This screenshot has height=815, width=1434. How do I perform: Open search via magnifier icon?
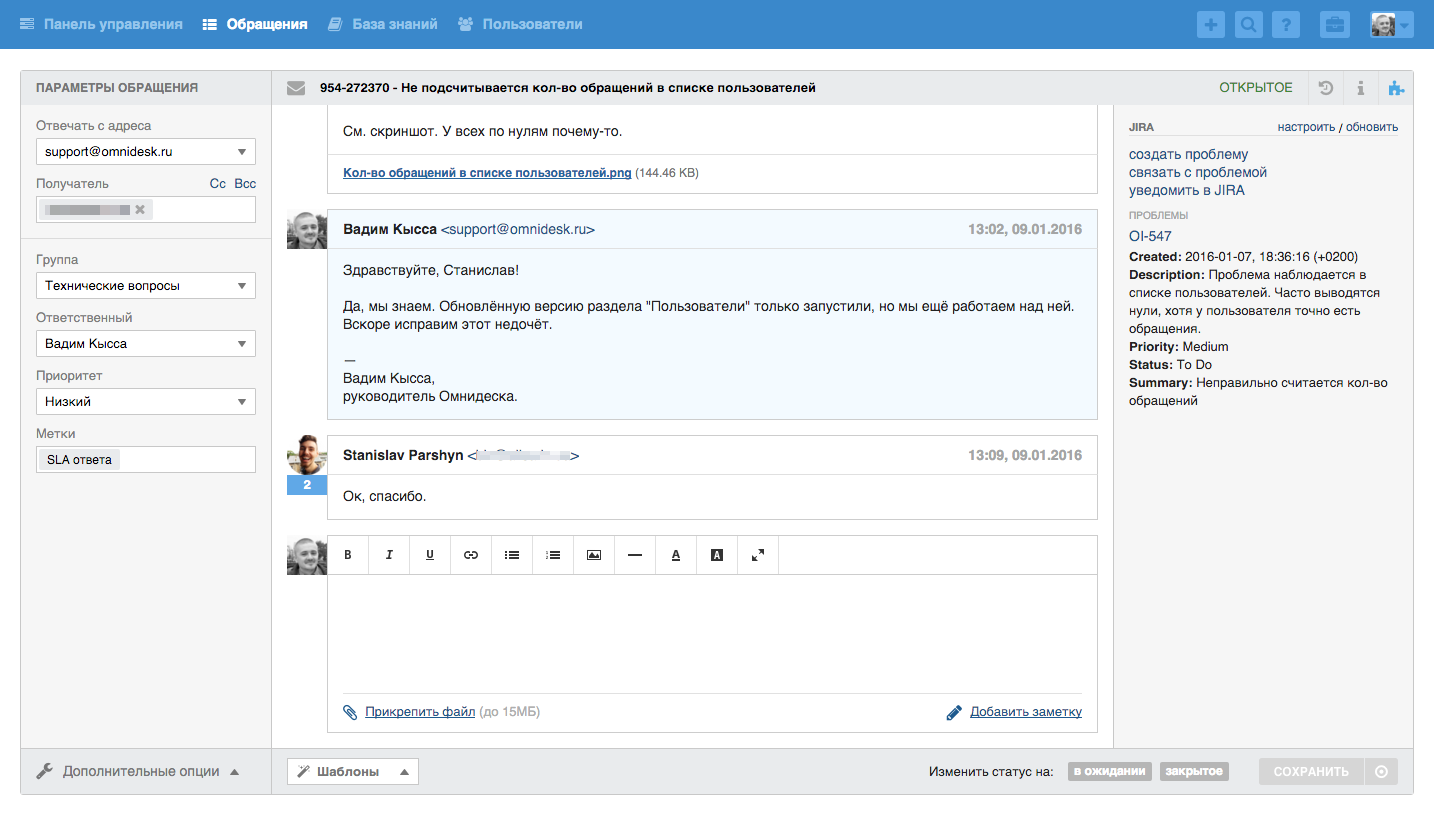point(1248,25)
